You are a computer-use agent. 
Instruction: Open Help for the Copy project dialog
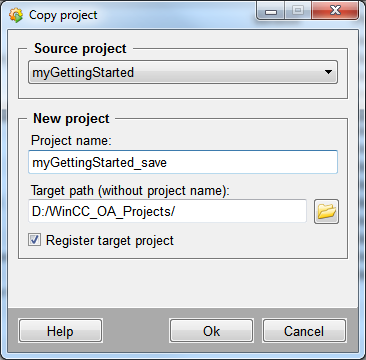tap(60, 331)
